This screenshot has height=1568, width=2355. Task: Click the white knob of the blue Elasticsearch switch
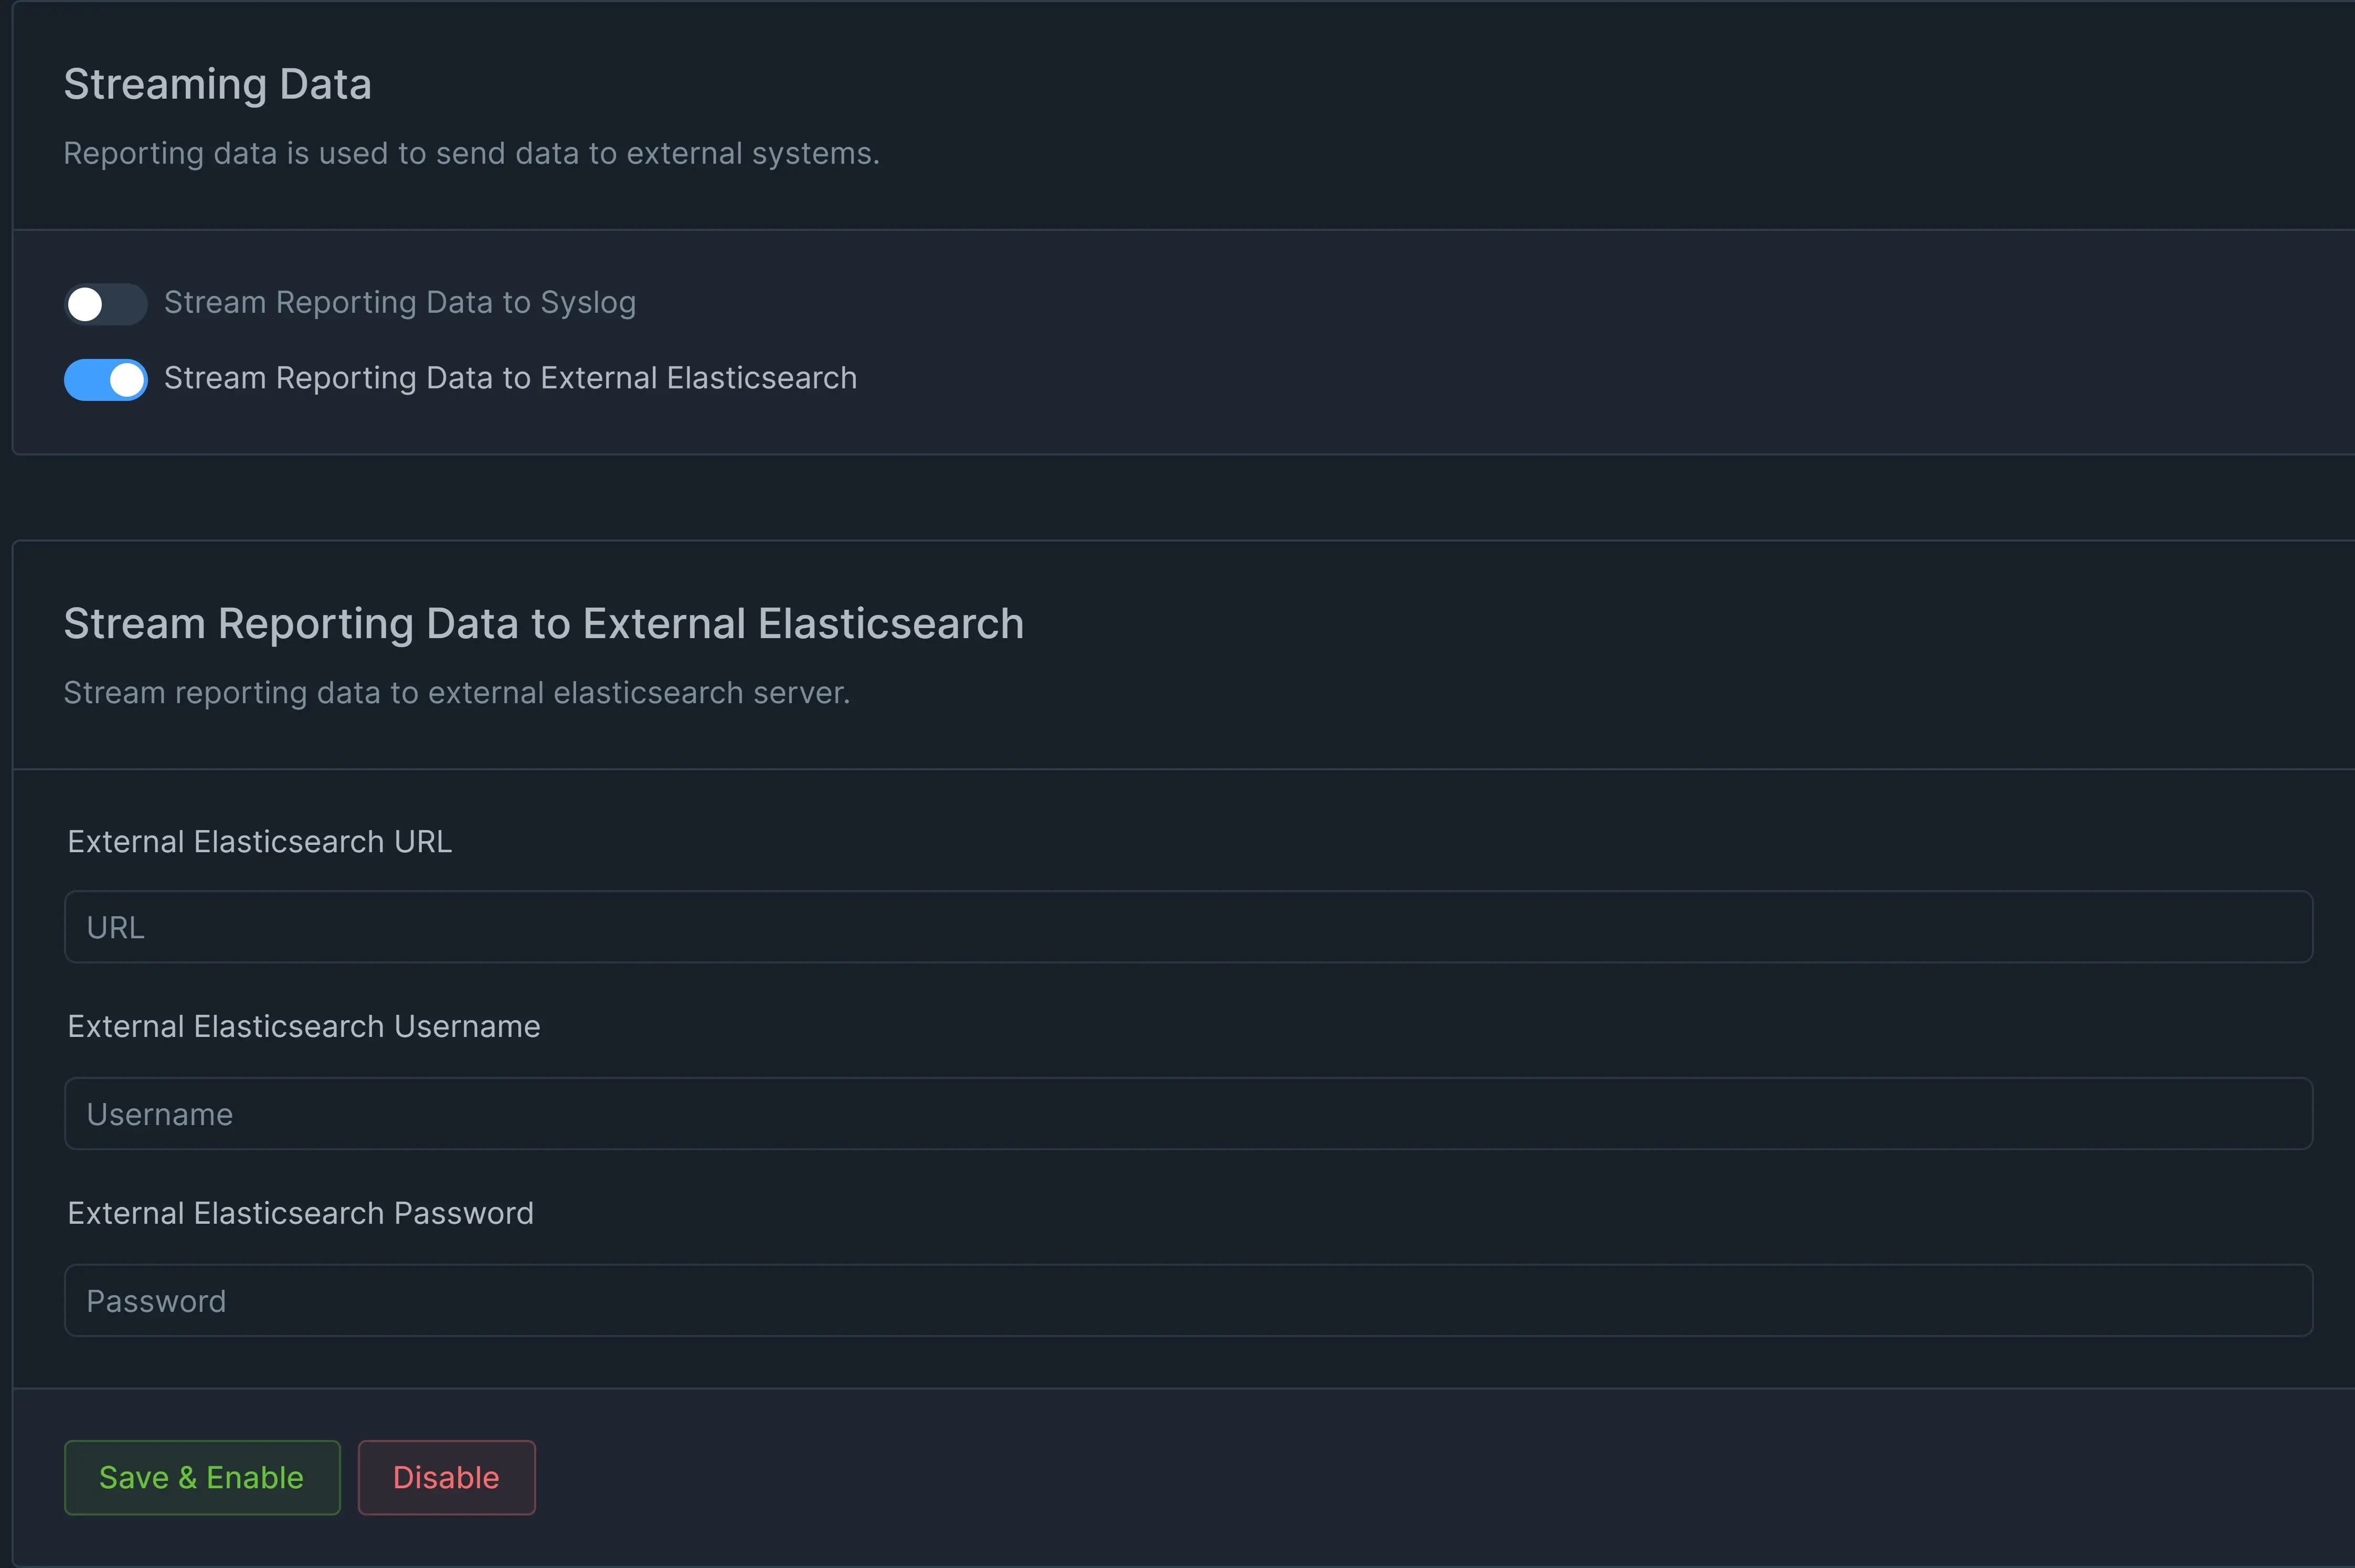click(126, 380)
